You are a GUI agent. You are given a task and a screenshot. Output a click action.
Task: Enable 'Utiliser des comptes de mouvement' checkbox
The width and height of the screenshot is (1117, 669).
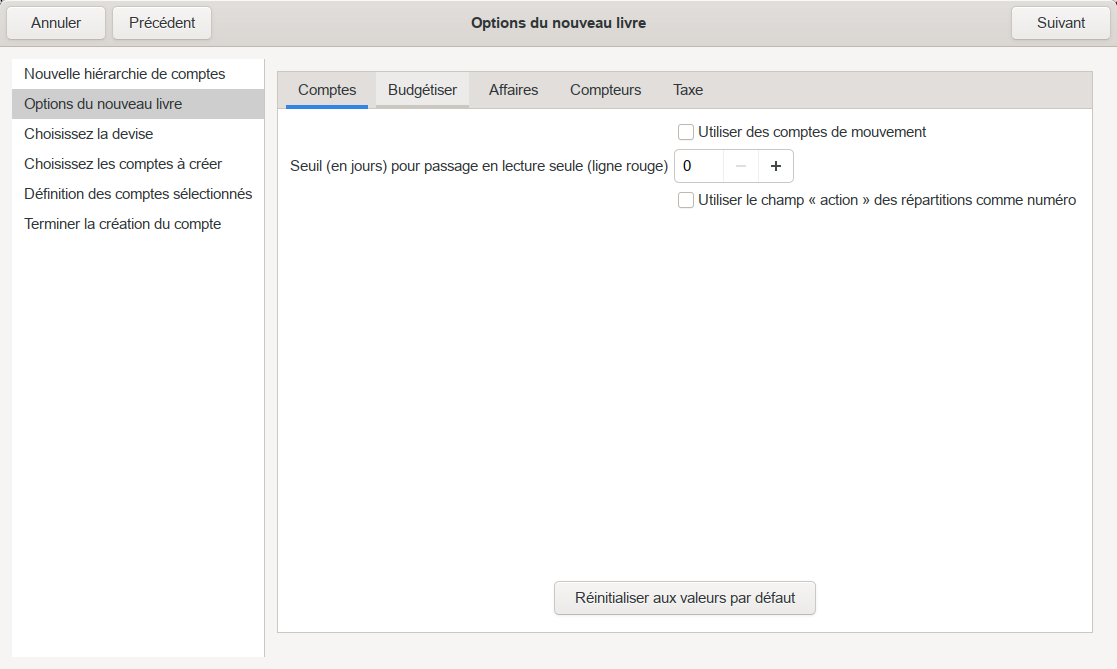click(686, 132)
